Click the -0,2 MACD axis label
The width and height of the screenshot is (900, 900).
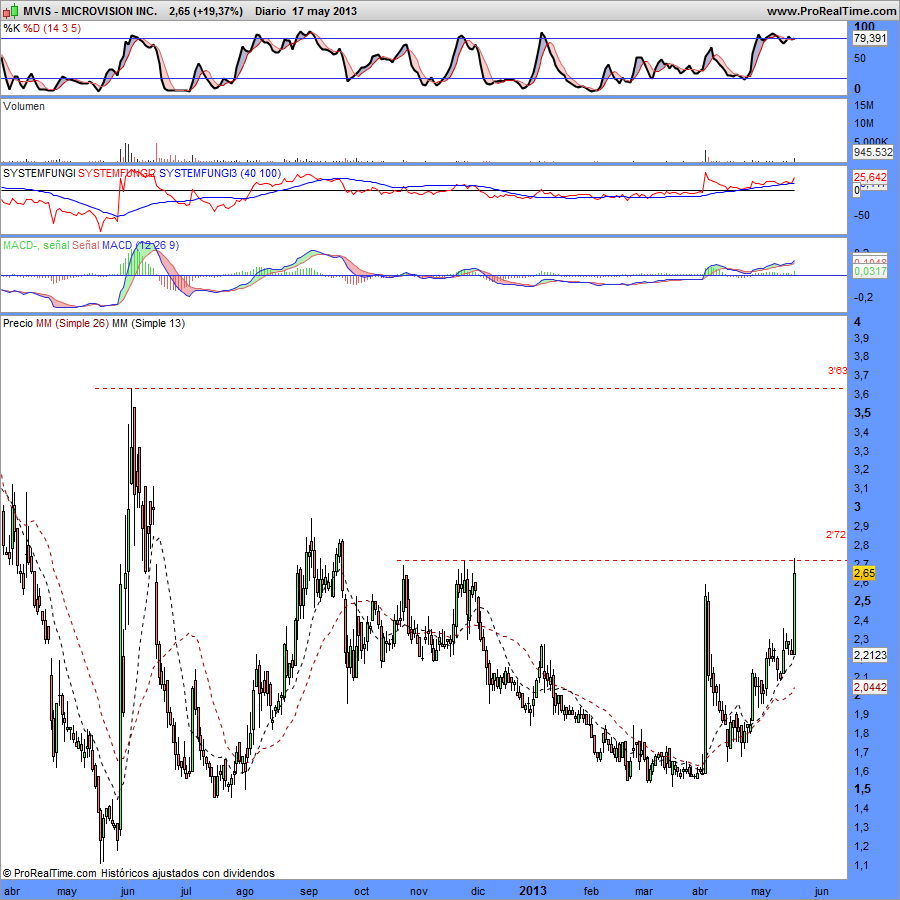click(x=863, y=297)
